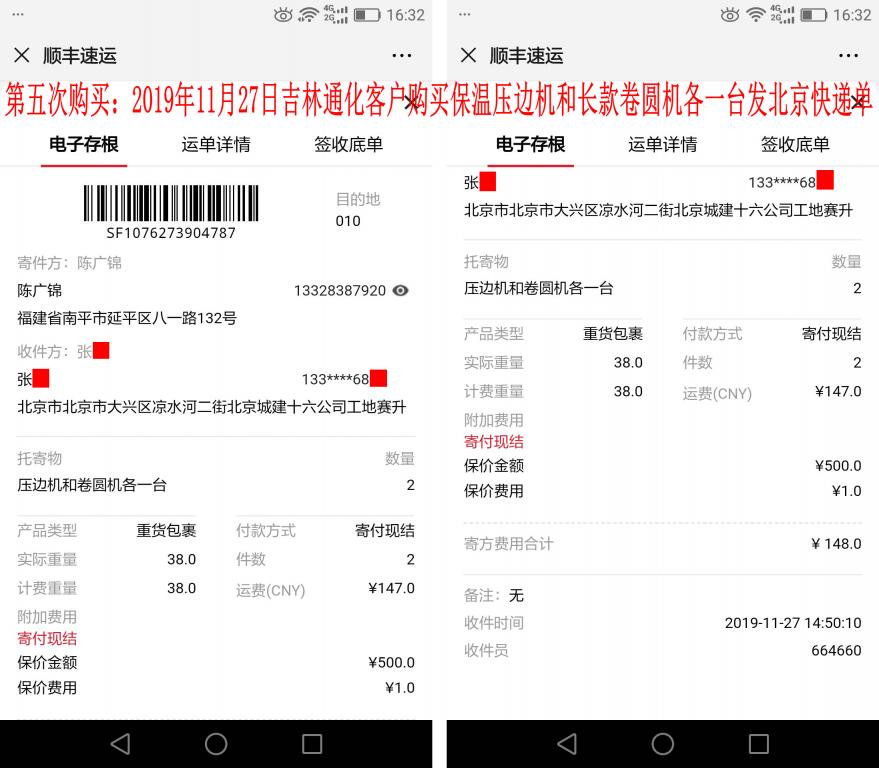Viewport: 879px width, 768px height.
Task: Tap the Android back triangle button
Action: 120,744
